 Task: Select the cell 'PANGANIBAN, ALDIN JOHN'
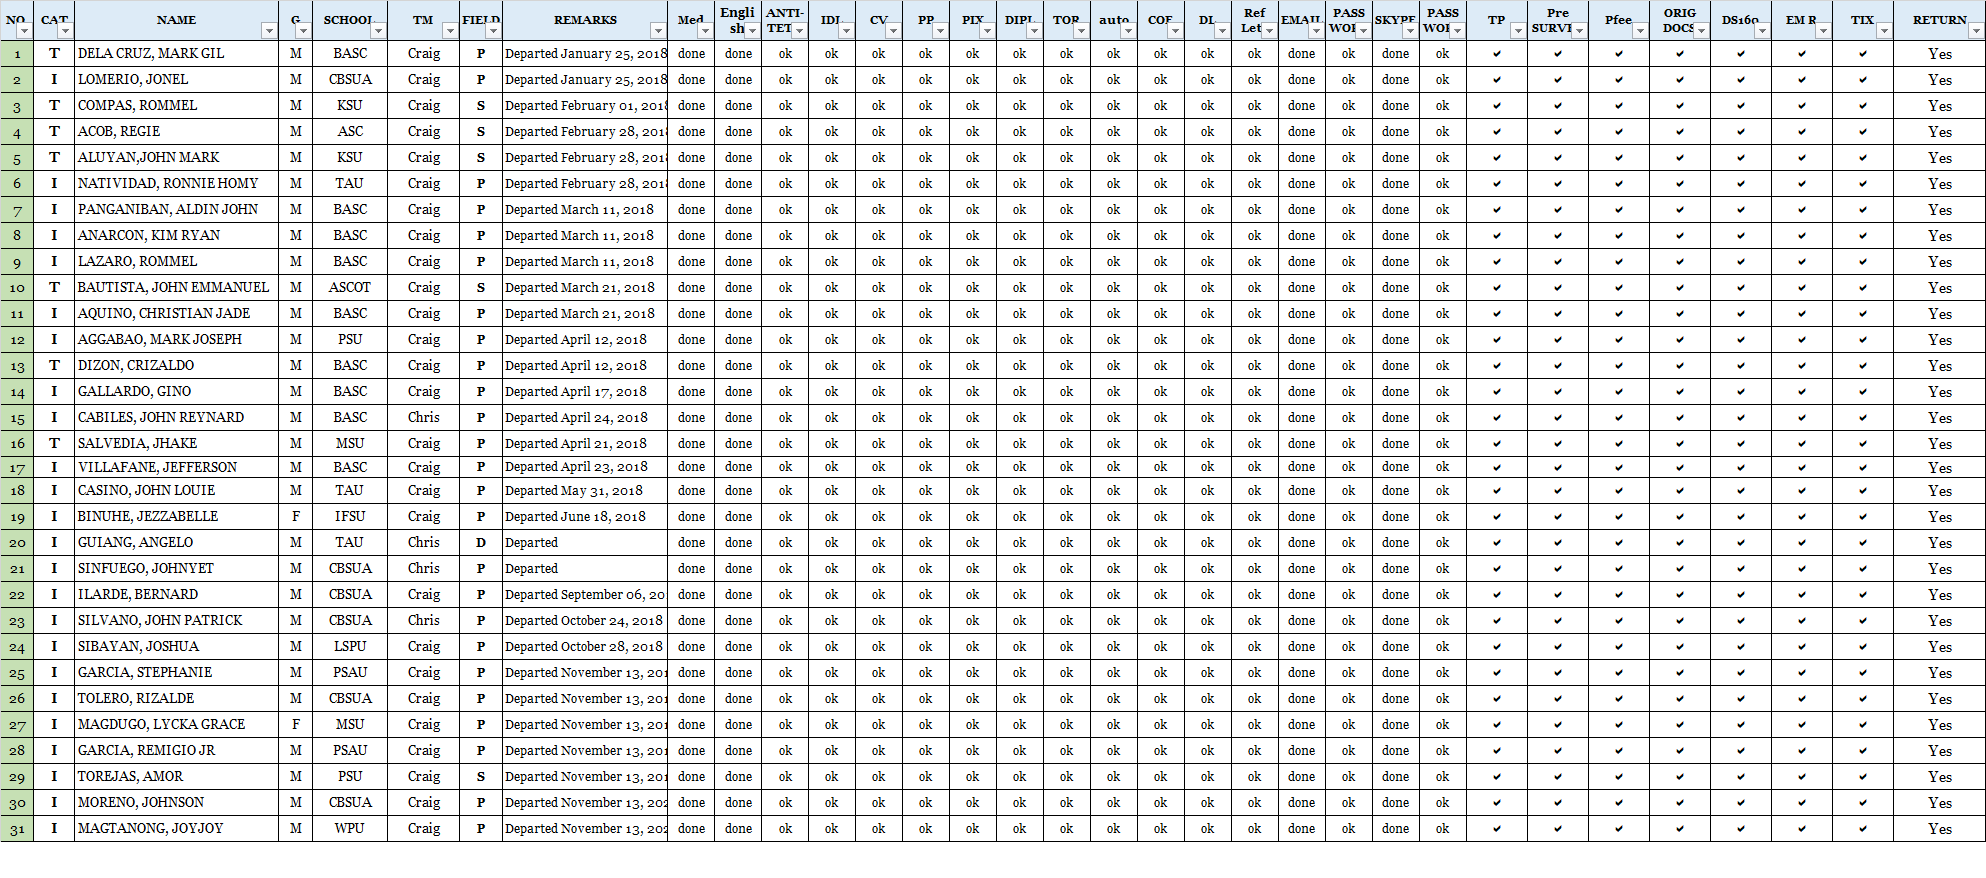[176, 210]
